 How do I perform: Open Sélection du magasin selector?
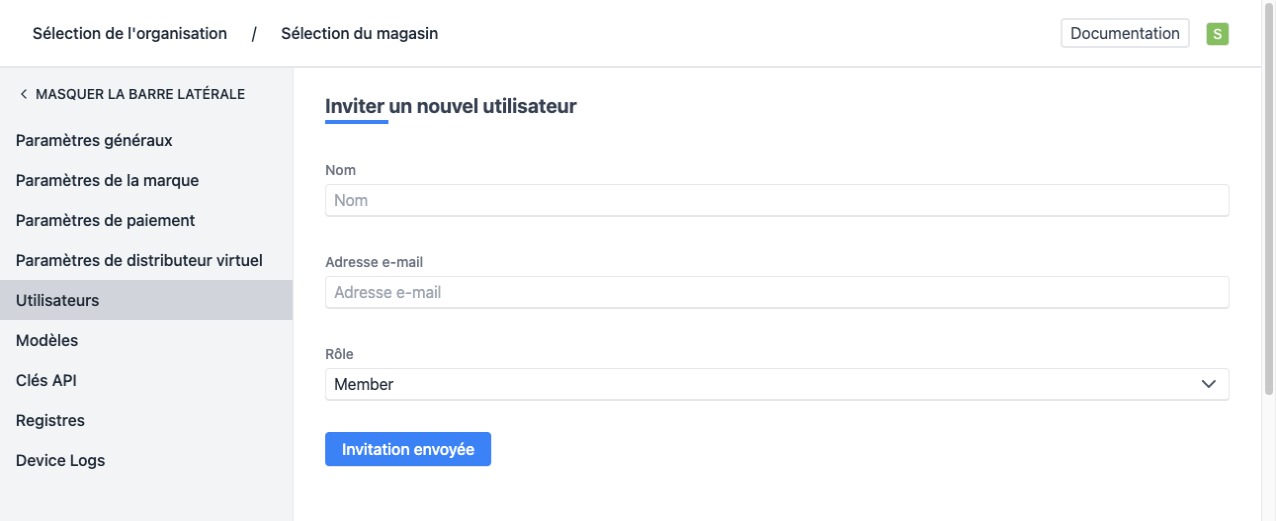pyautogui.click(x=359, y=33)
